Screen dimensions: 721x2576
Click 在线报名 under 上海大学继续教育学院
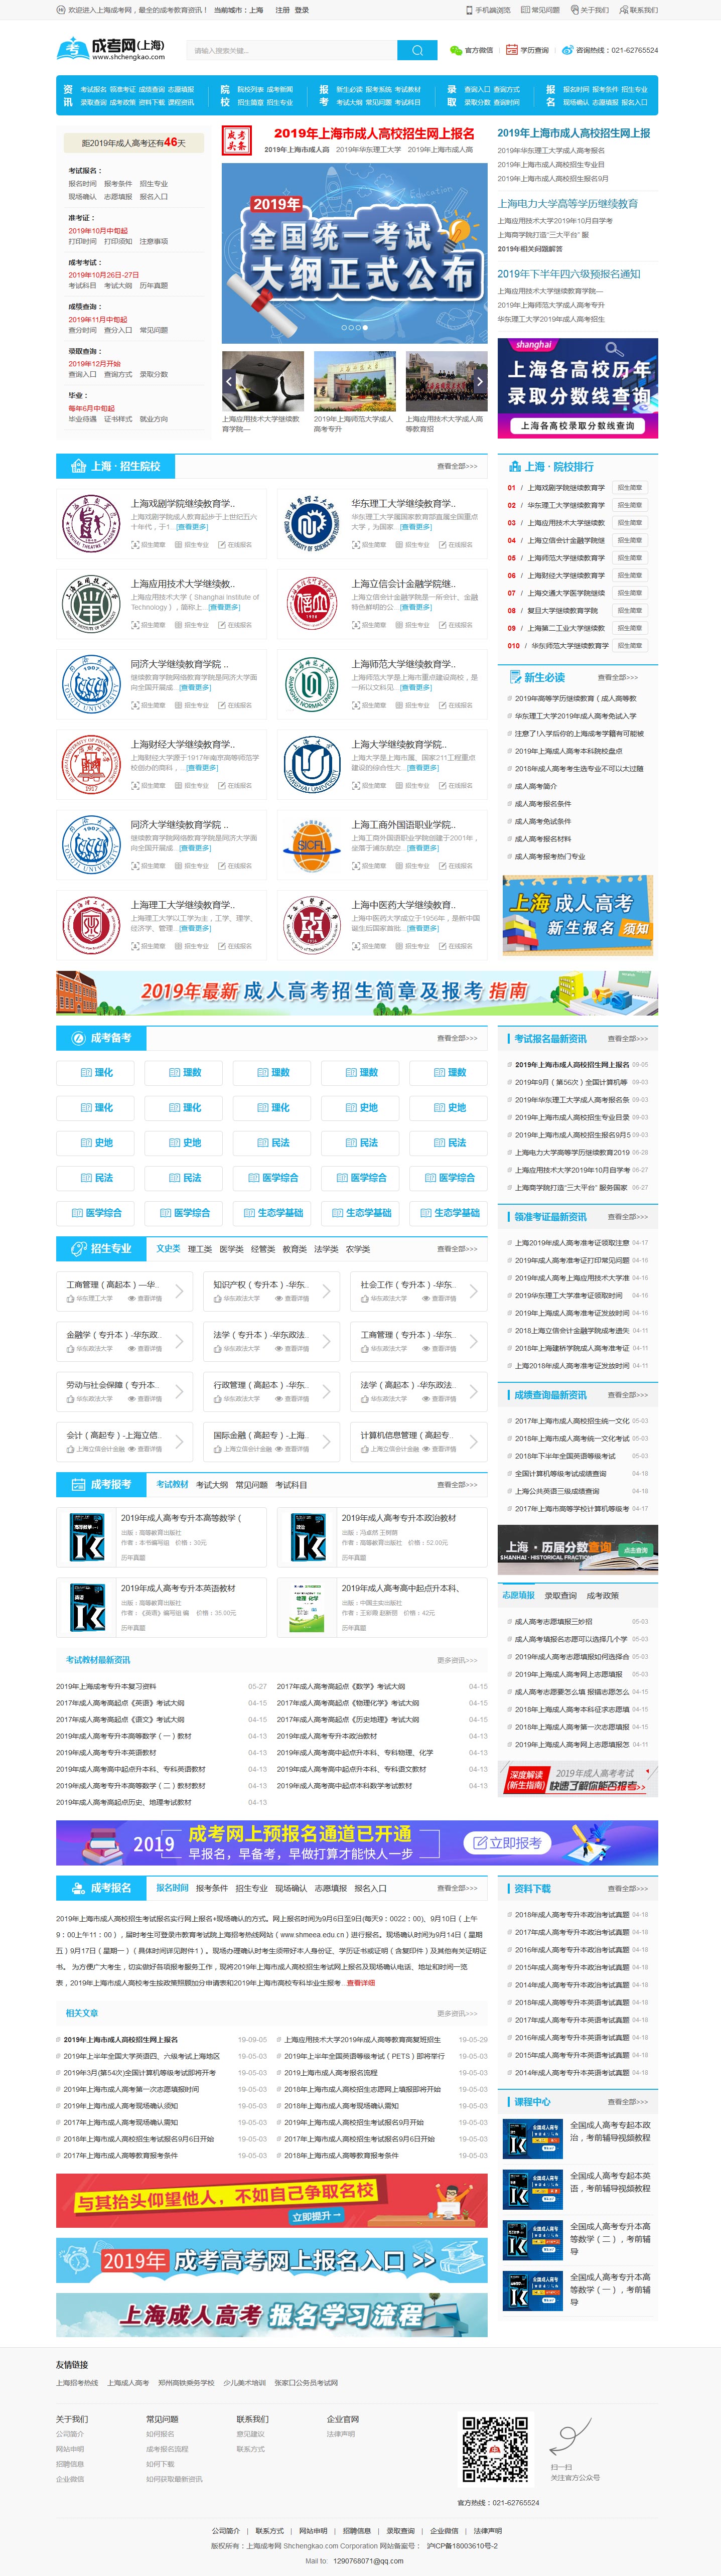(x=456, y=785)
